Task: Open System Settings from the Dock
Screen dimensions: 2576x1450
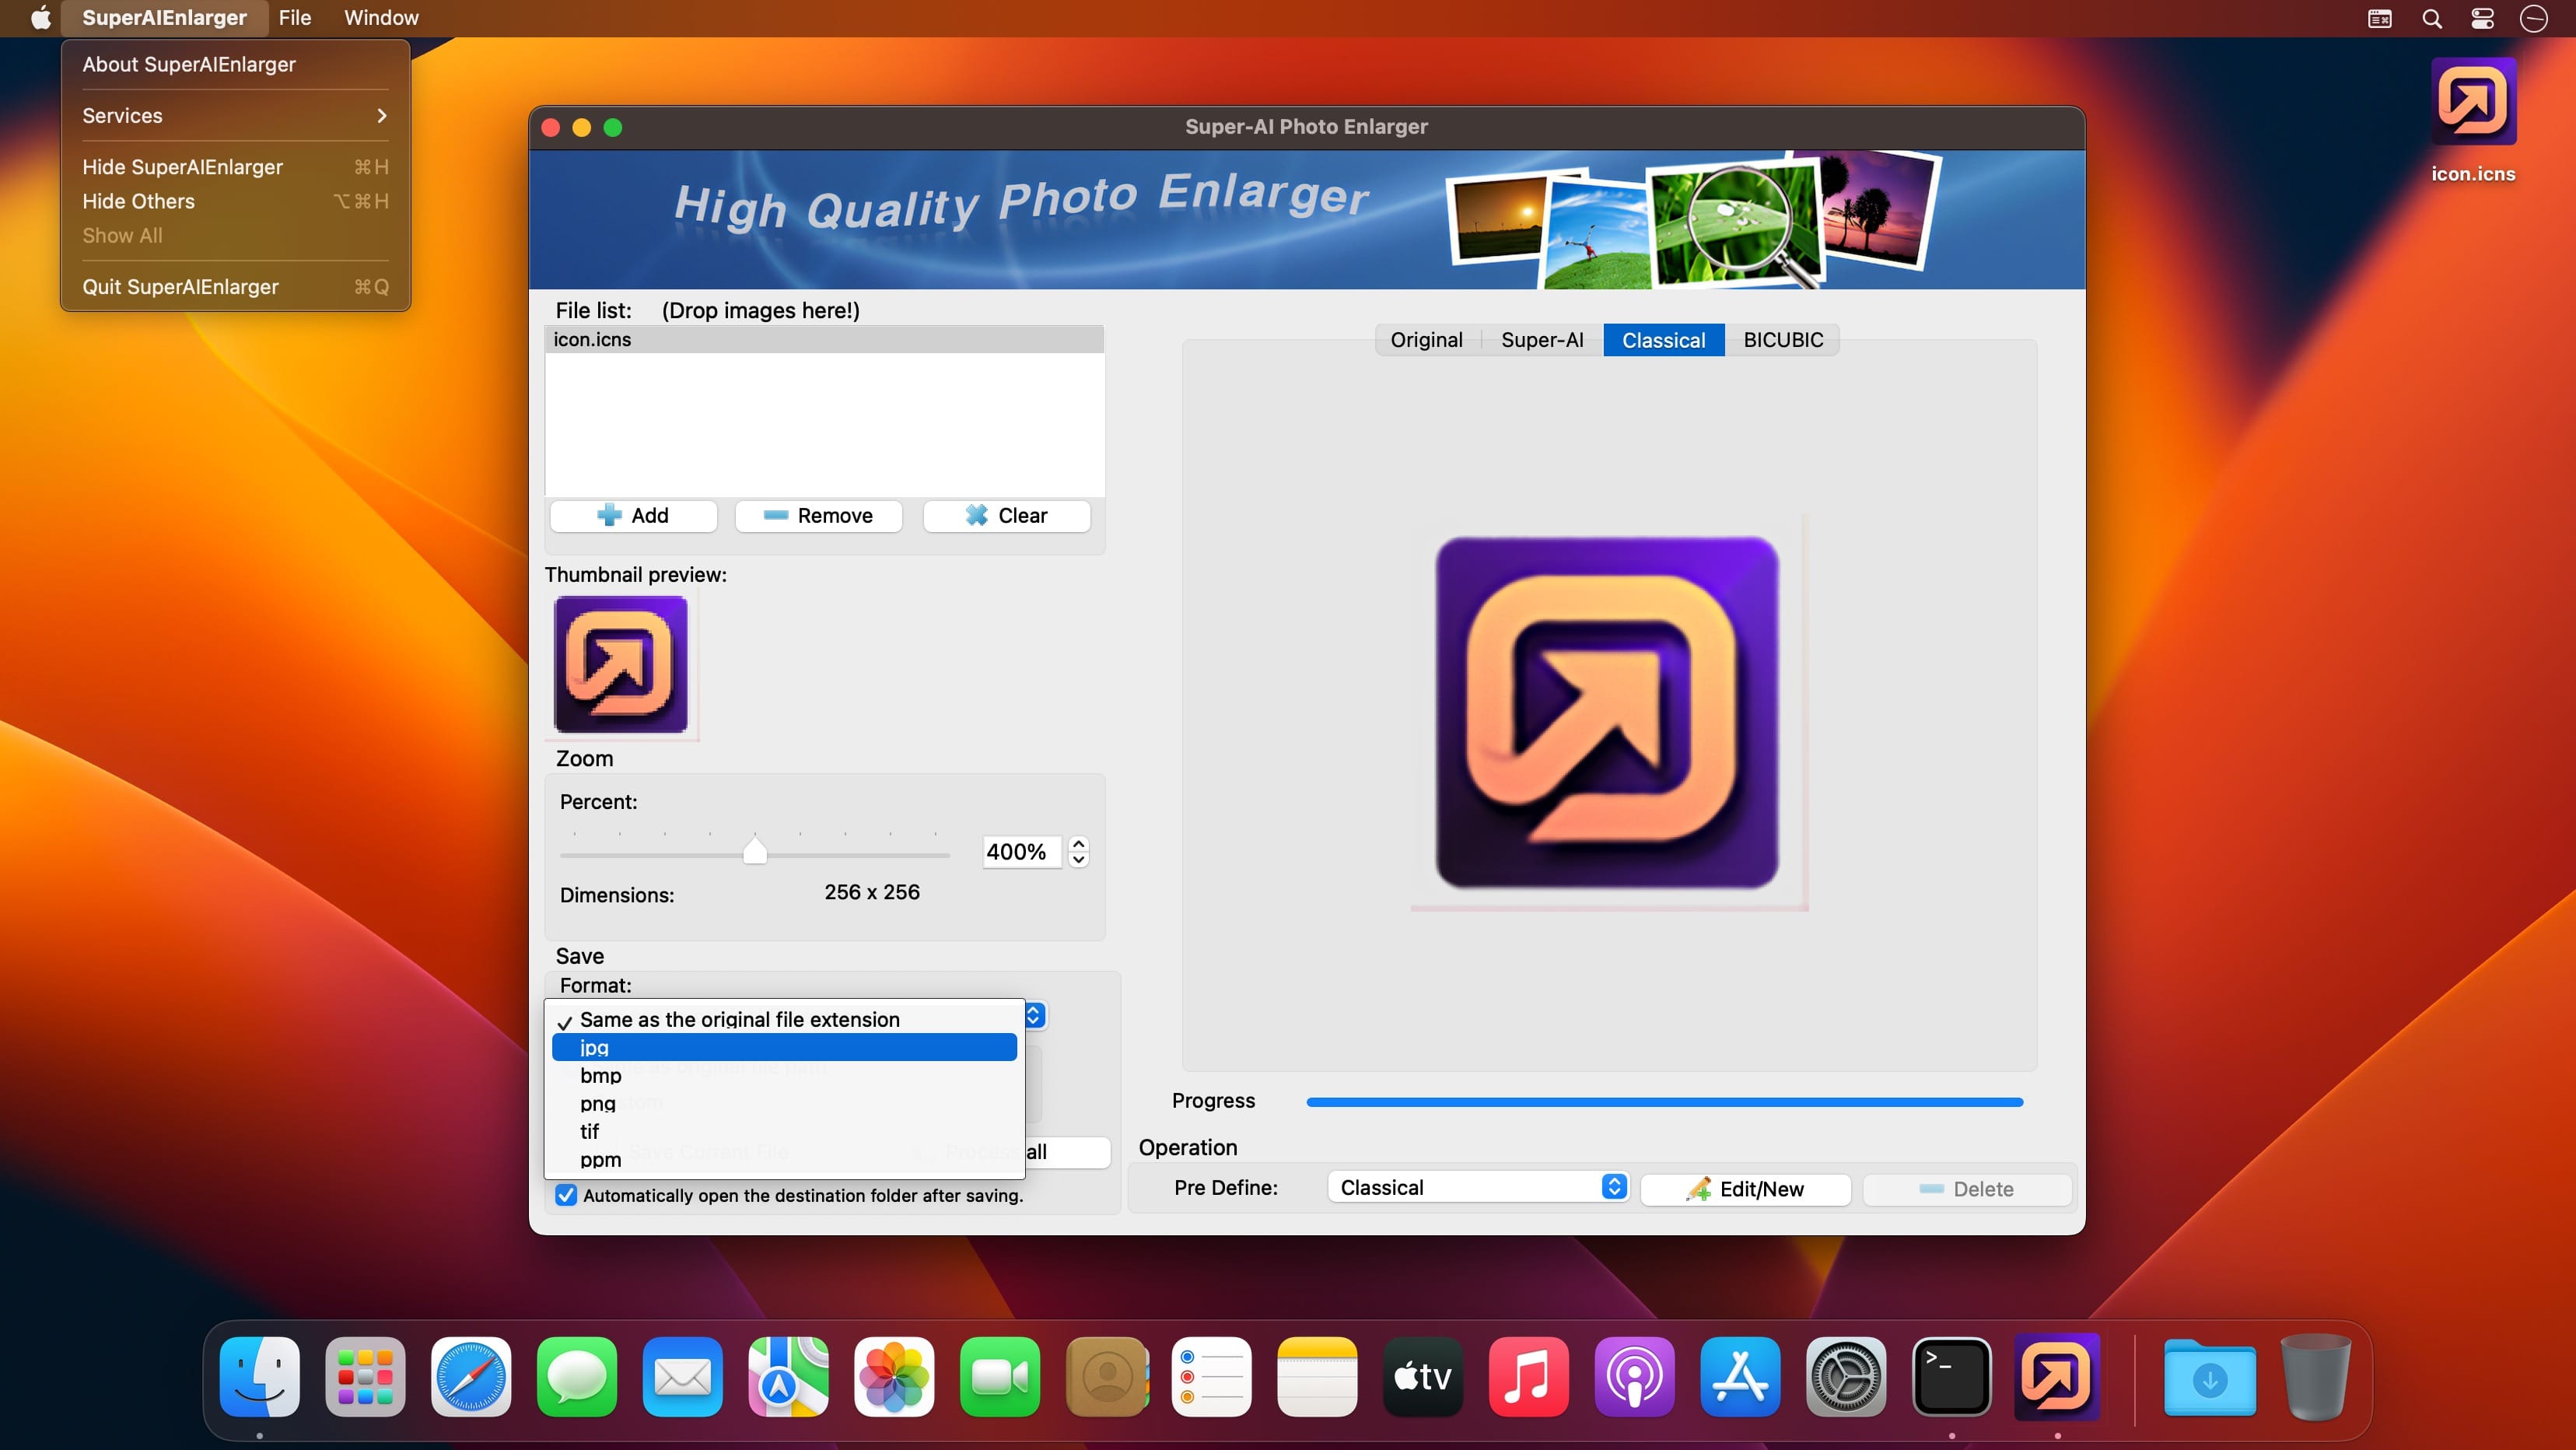Action: pyautogui.click(x=1846, y=1377)
